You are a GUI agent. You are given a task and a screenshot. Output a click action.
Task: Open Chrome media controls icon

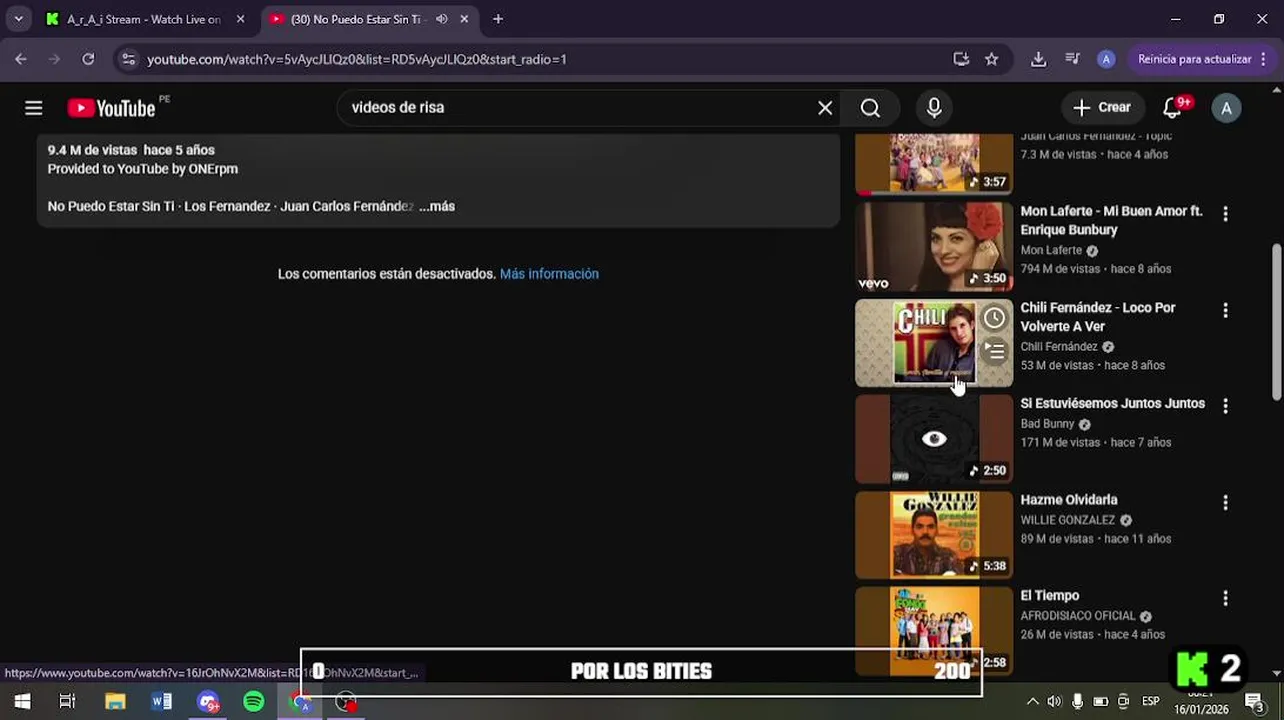pyautogui.click(x=1072, y=59)
